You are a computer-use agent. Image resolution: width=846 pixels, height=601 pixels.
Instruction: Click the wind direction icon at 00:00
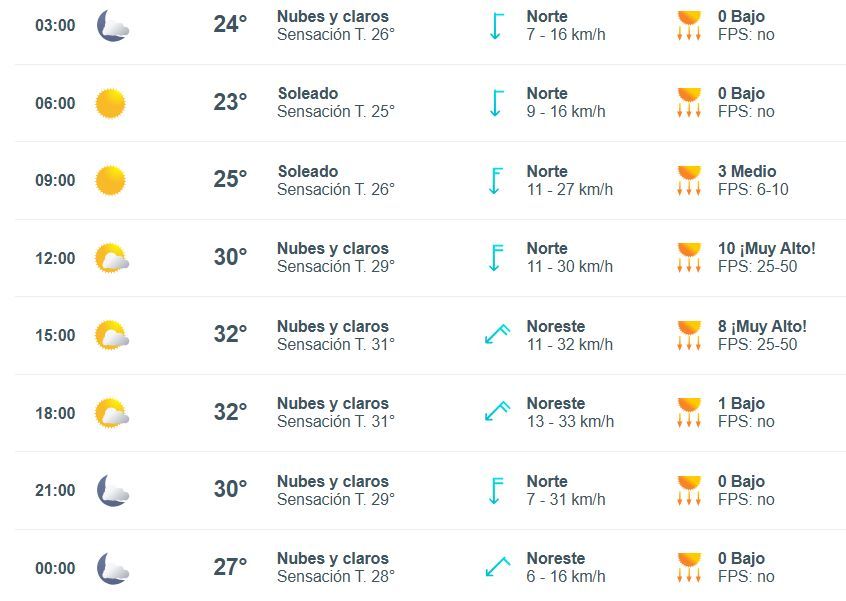pos(497,567)
